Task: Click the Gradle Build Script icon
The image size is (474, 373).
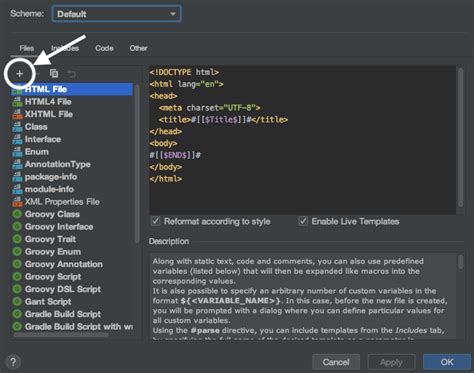Action: point(17,314)
